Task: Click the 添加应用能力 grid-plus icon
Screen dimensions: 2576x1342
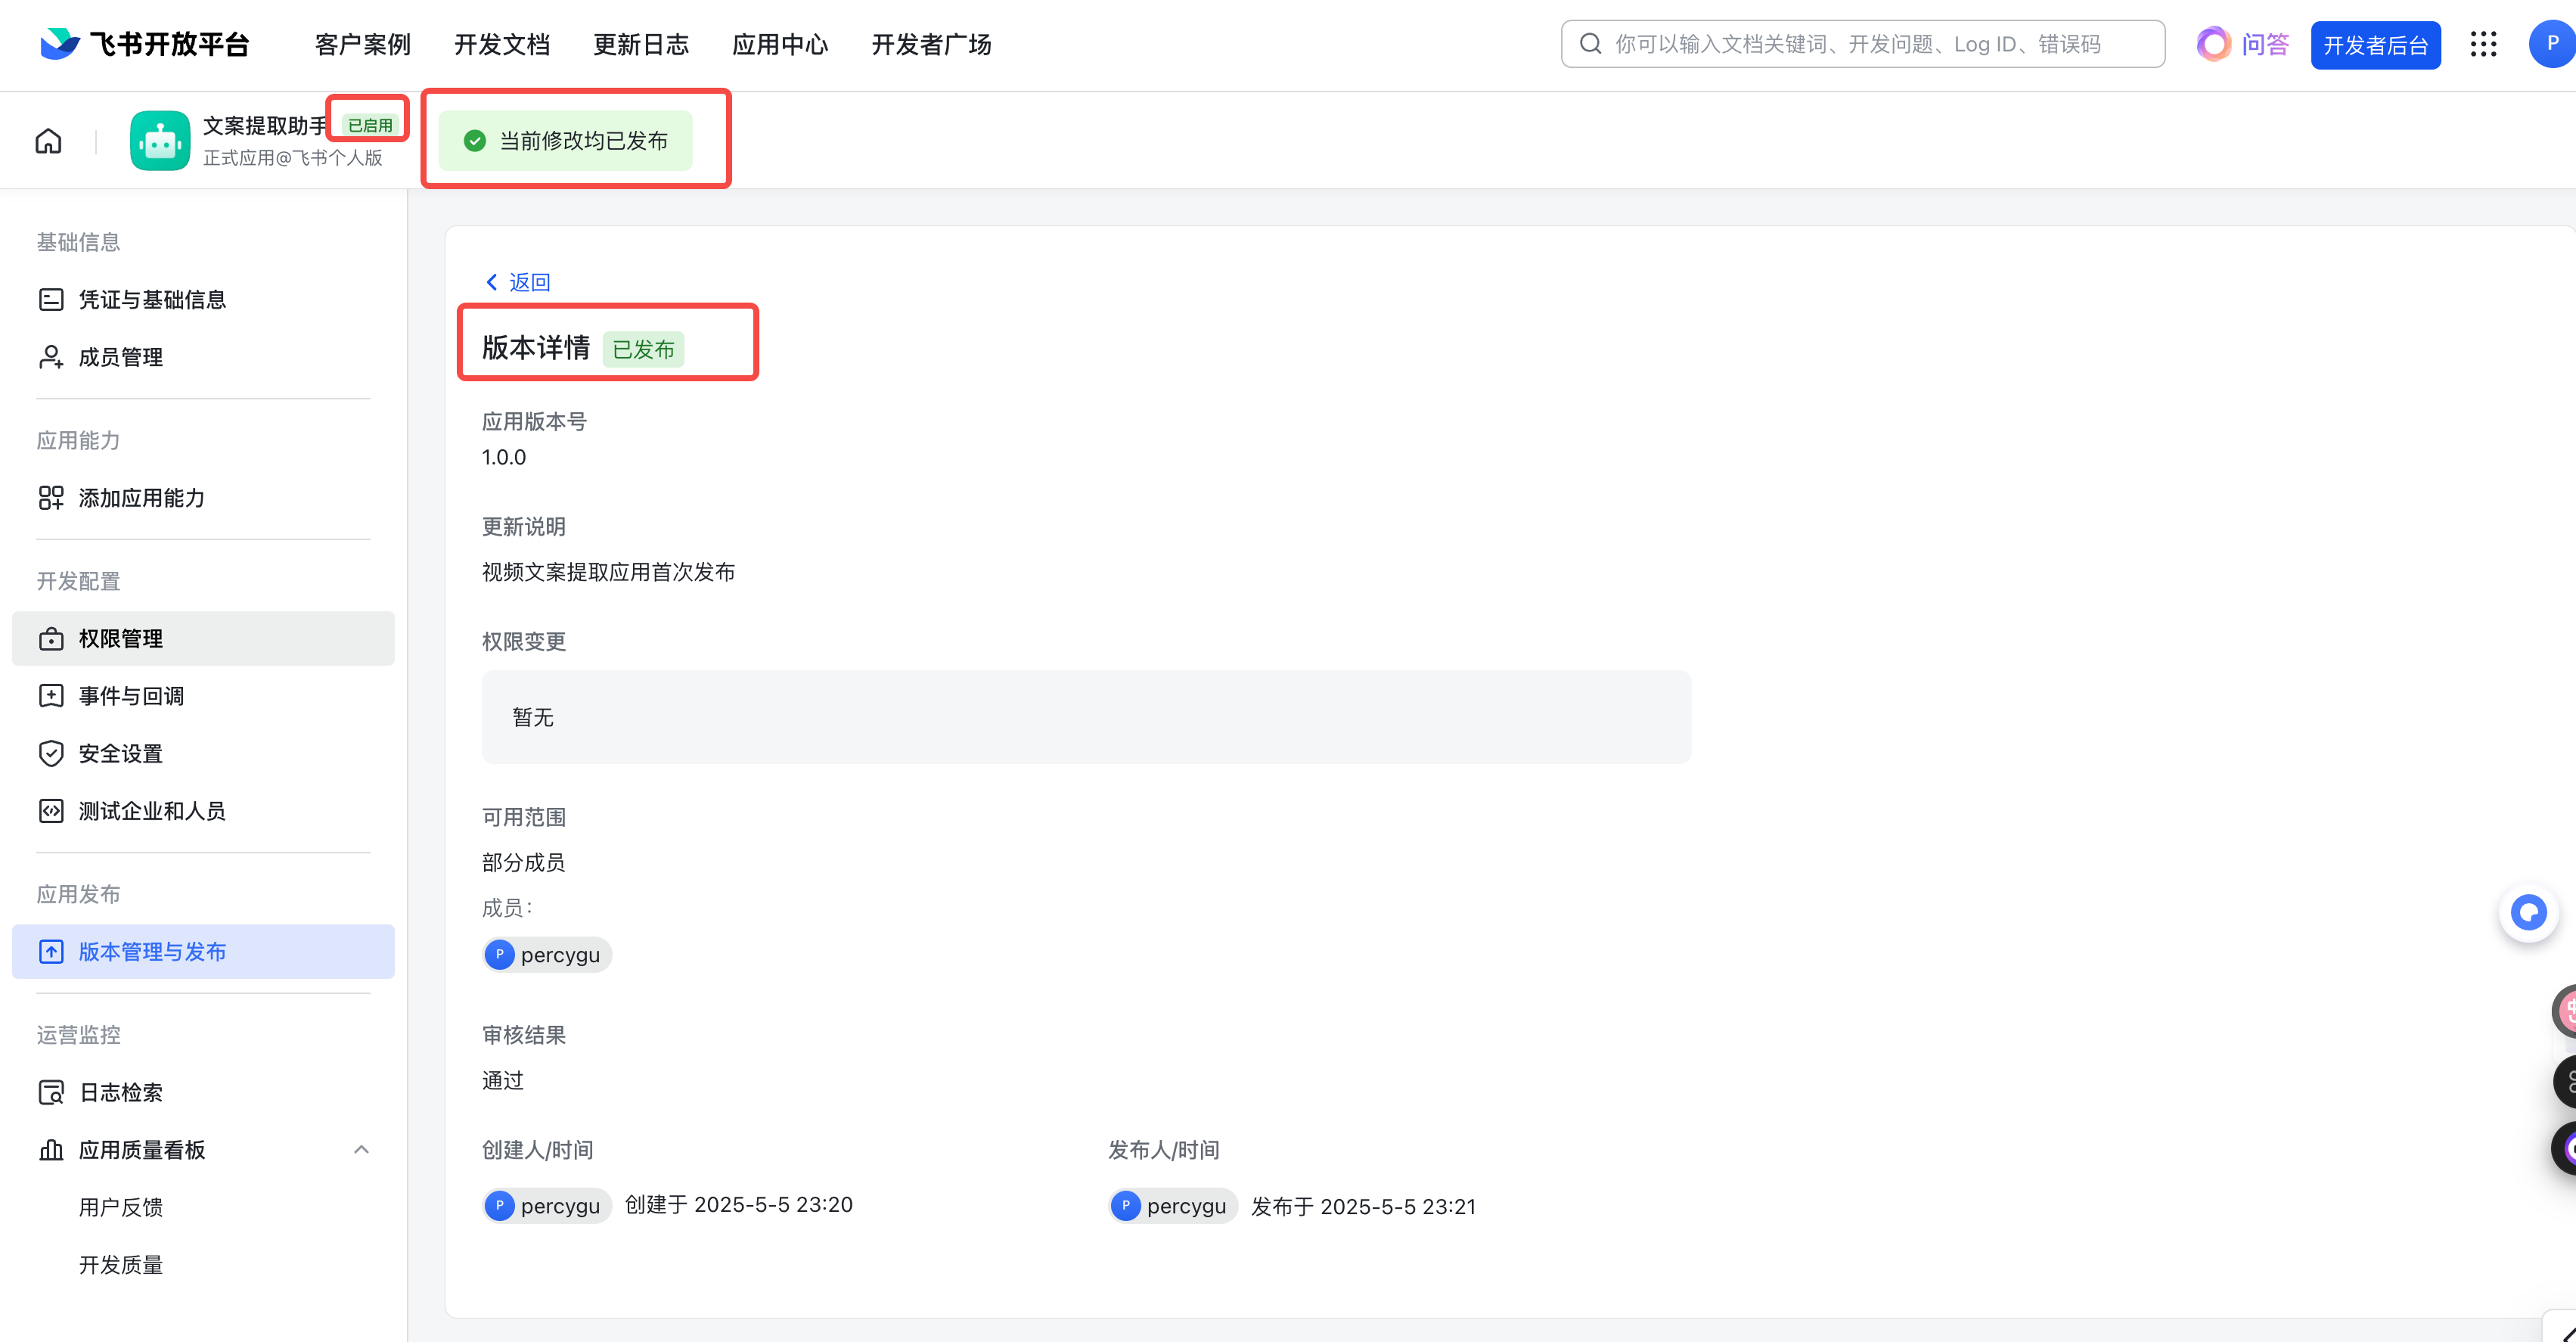Action: pyautogui.click(x=51, y=497)
